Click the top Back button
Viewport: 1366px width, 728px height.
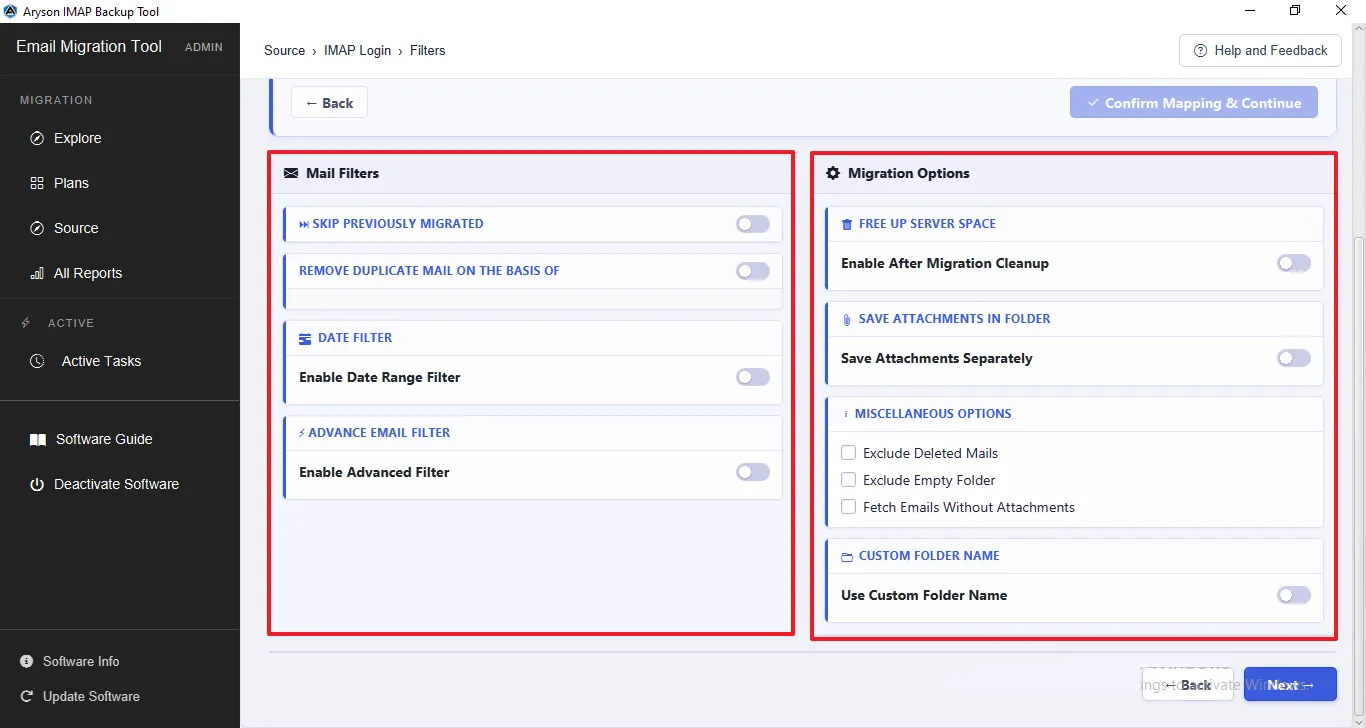(329, 103)
